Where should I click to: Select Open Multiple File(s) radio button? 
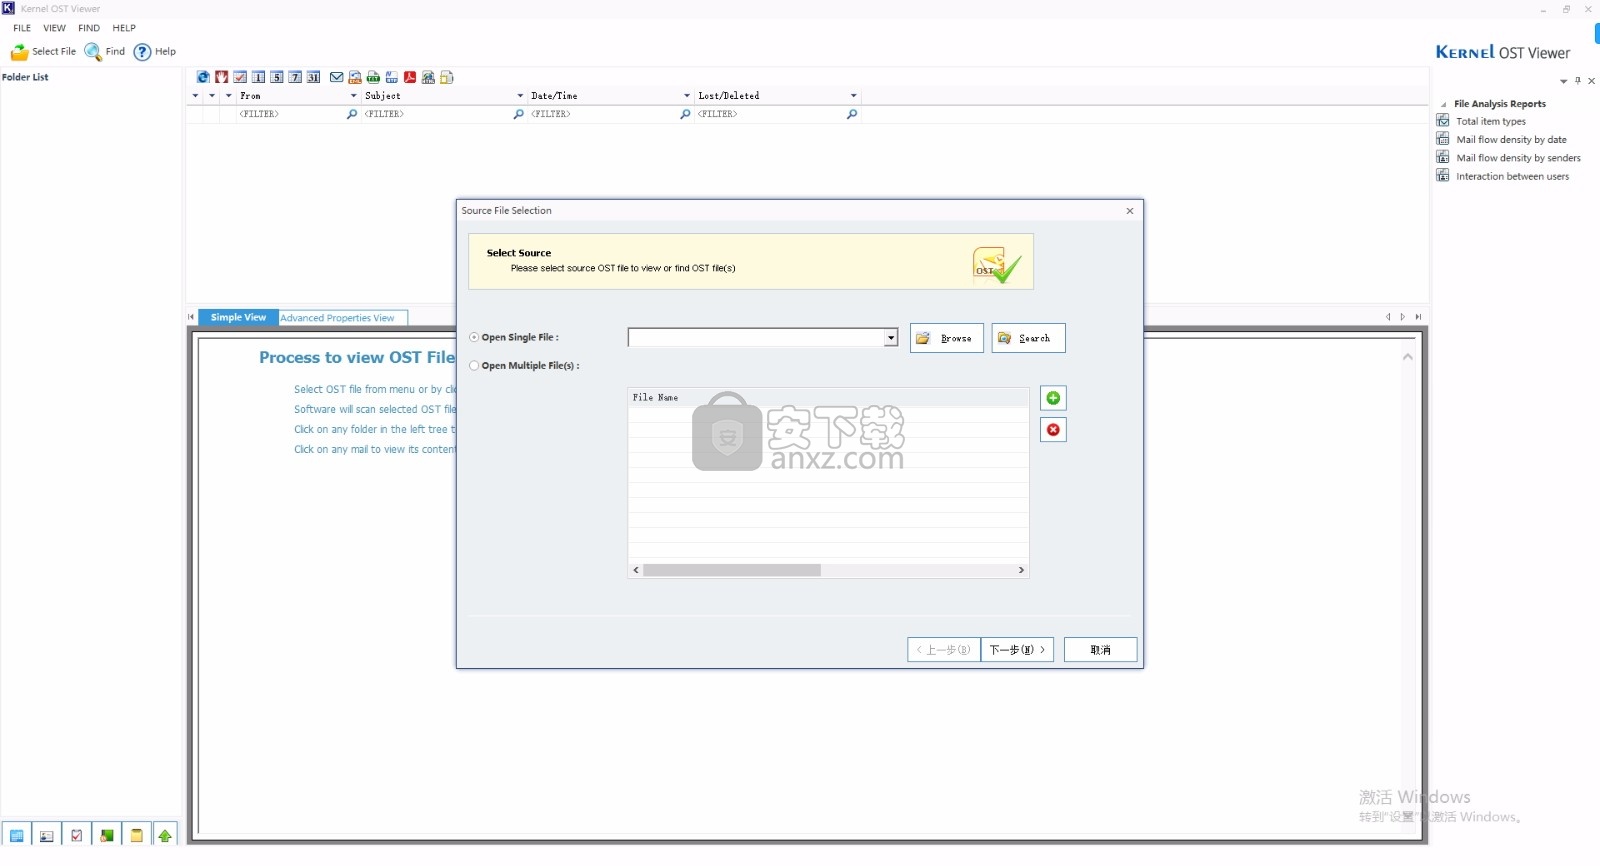coord(474,365)
